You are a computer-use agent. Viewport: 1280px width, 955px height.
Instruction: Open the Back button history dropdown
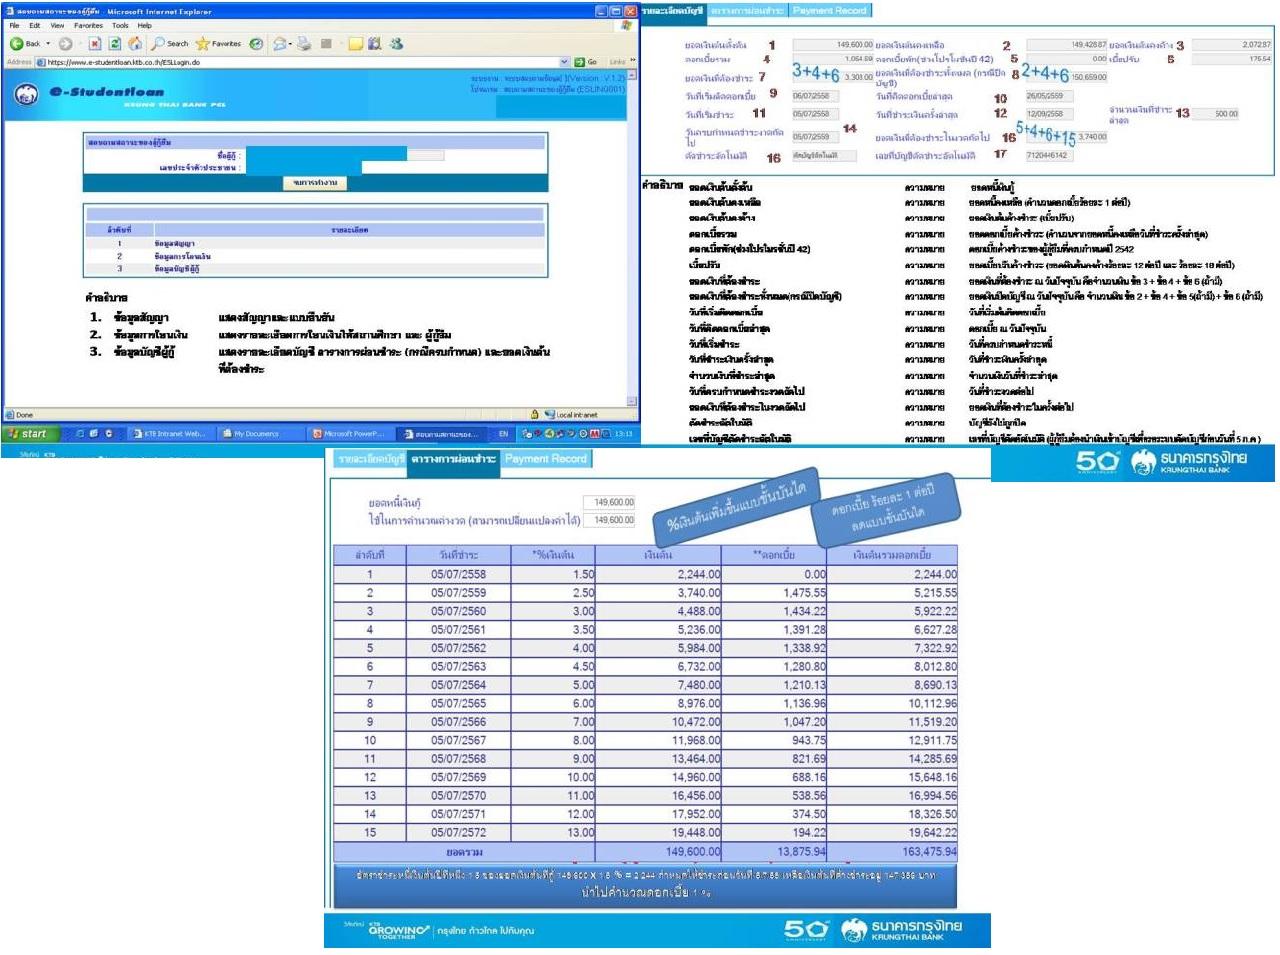[48, 44]
